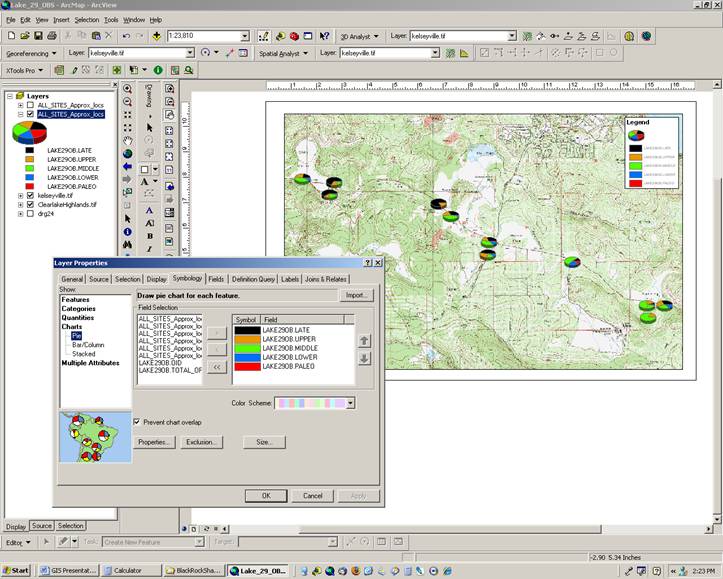The height and width of the screenshot is (579, 723).
Task: Click the red LAKE29OB.PALEO symbol swatch
Action: 248,366
